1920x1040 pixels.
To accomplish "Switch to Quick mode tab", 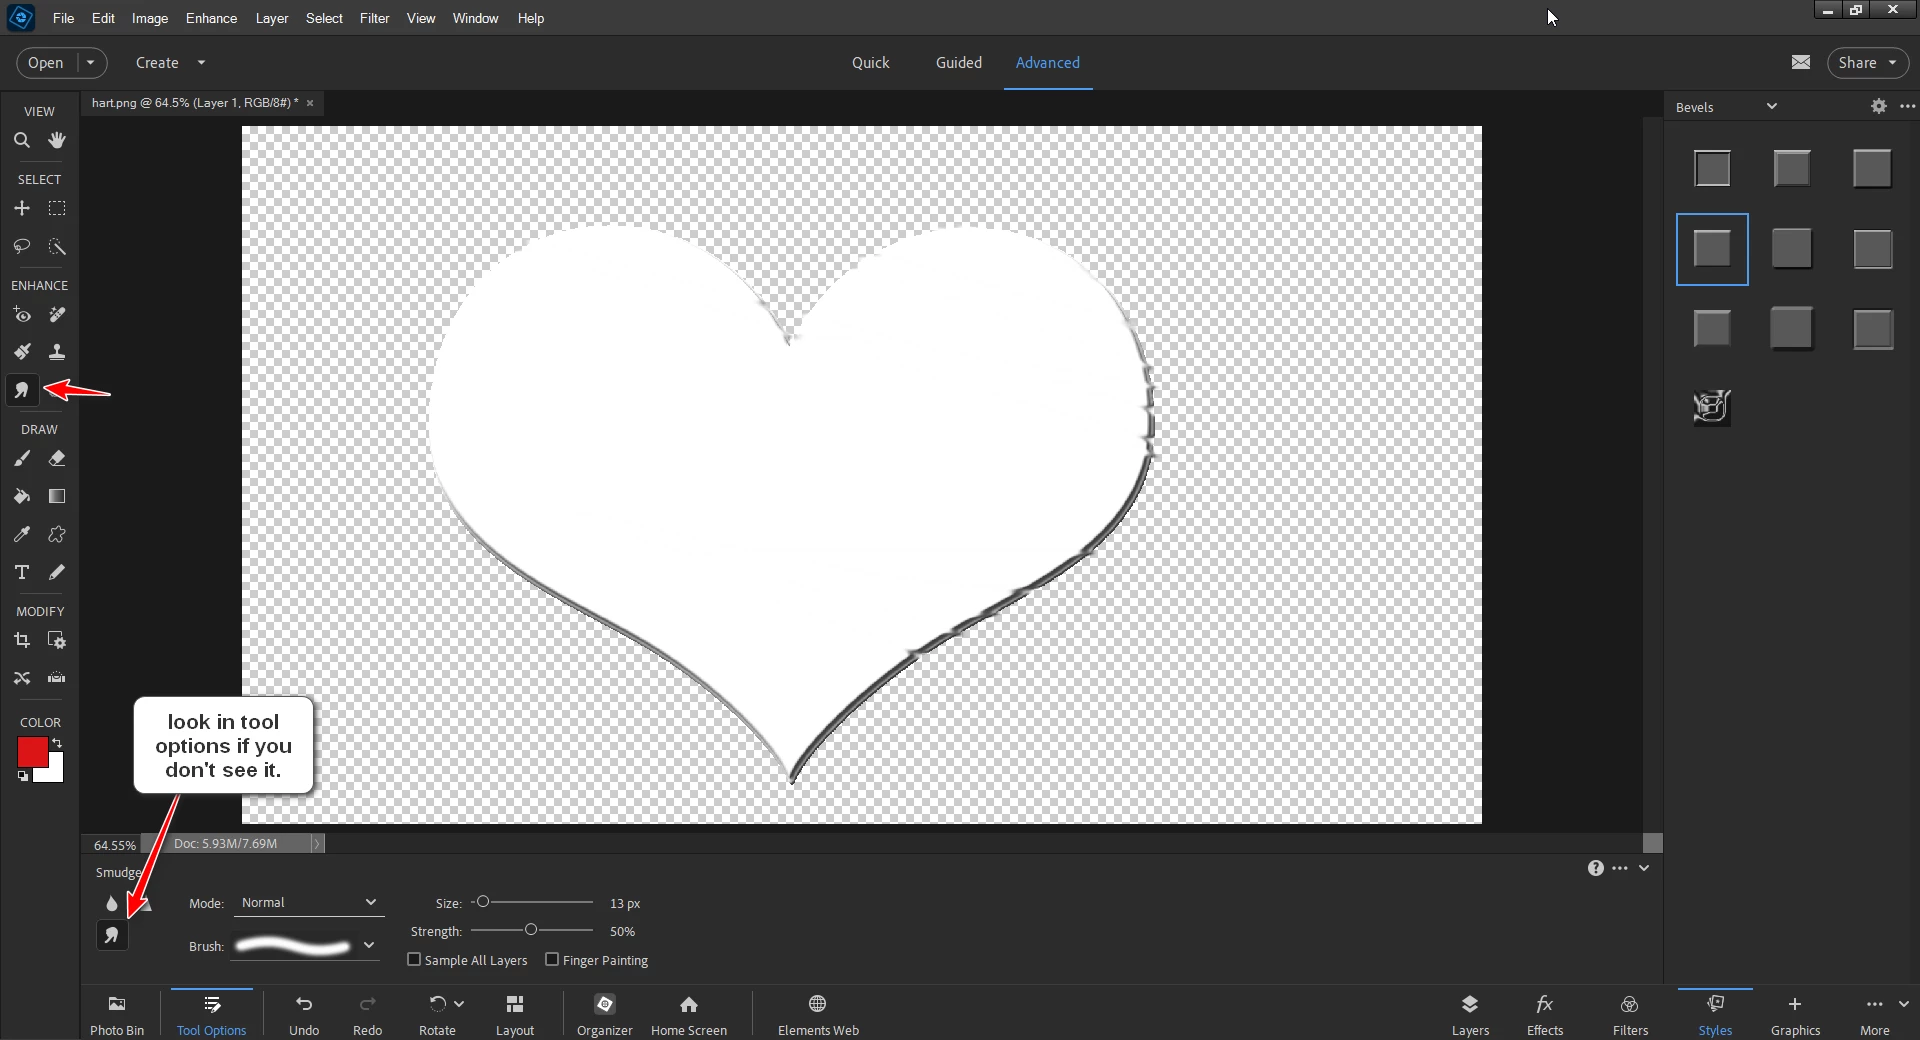I will click(x=870, y=63).
